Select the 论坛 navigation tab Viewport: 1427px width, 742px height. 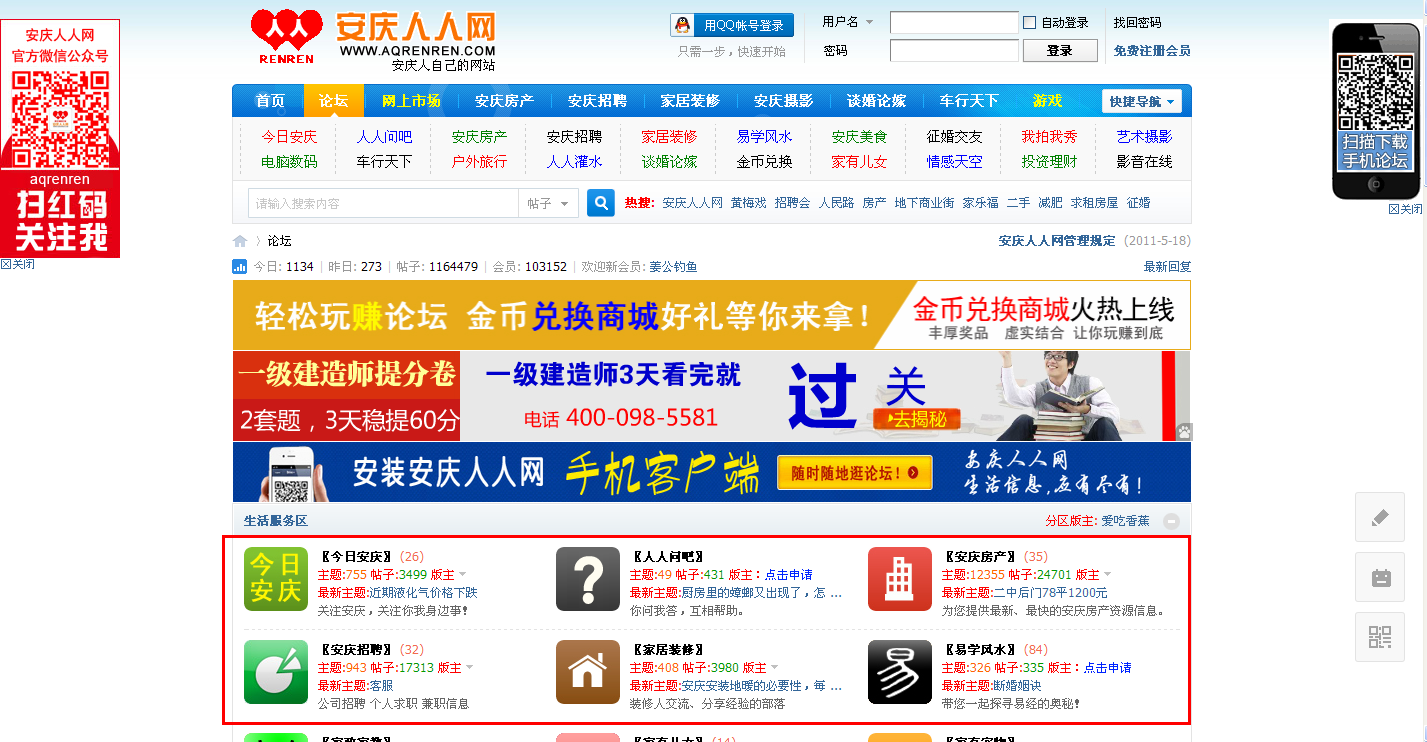(x=334, y=101)
